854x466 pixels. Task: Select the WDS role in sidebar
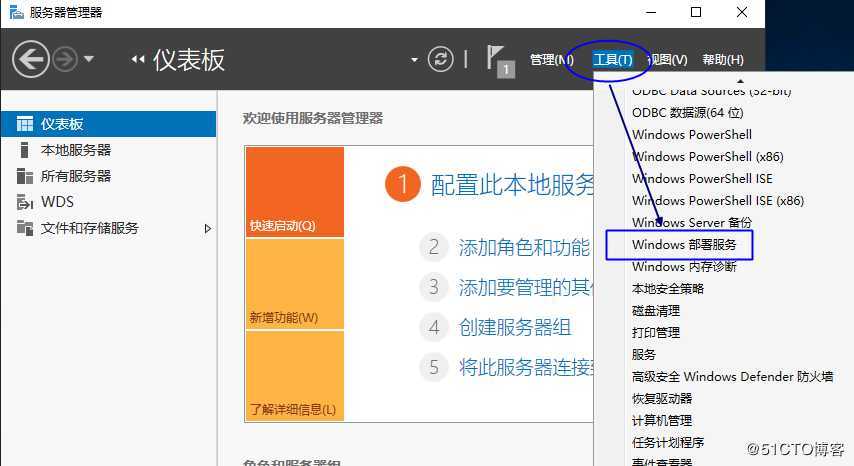[x=57, y=202]
